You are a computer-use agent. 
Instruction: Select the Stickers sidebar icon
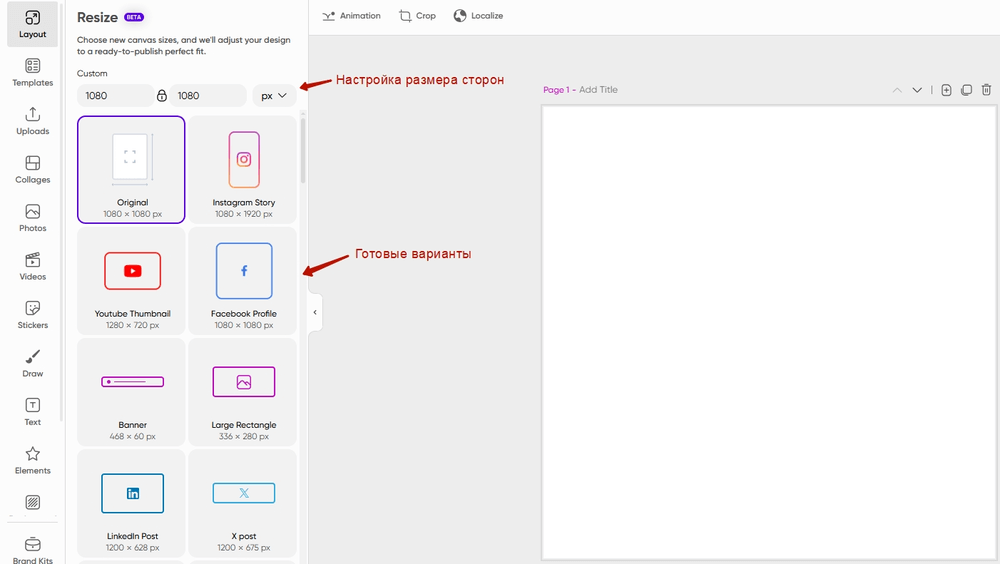(x=33, y=315)
